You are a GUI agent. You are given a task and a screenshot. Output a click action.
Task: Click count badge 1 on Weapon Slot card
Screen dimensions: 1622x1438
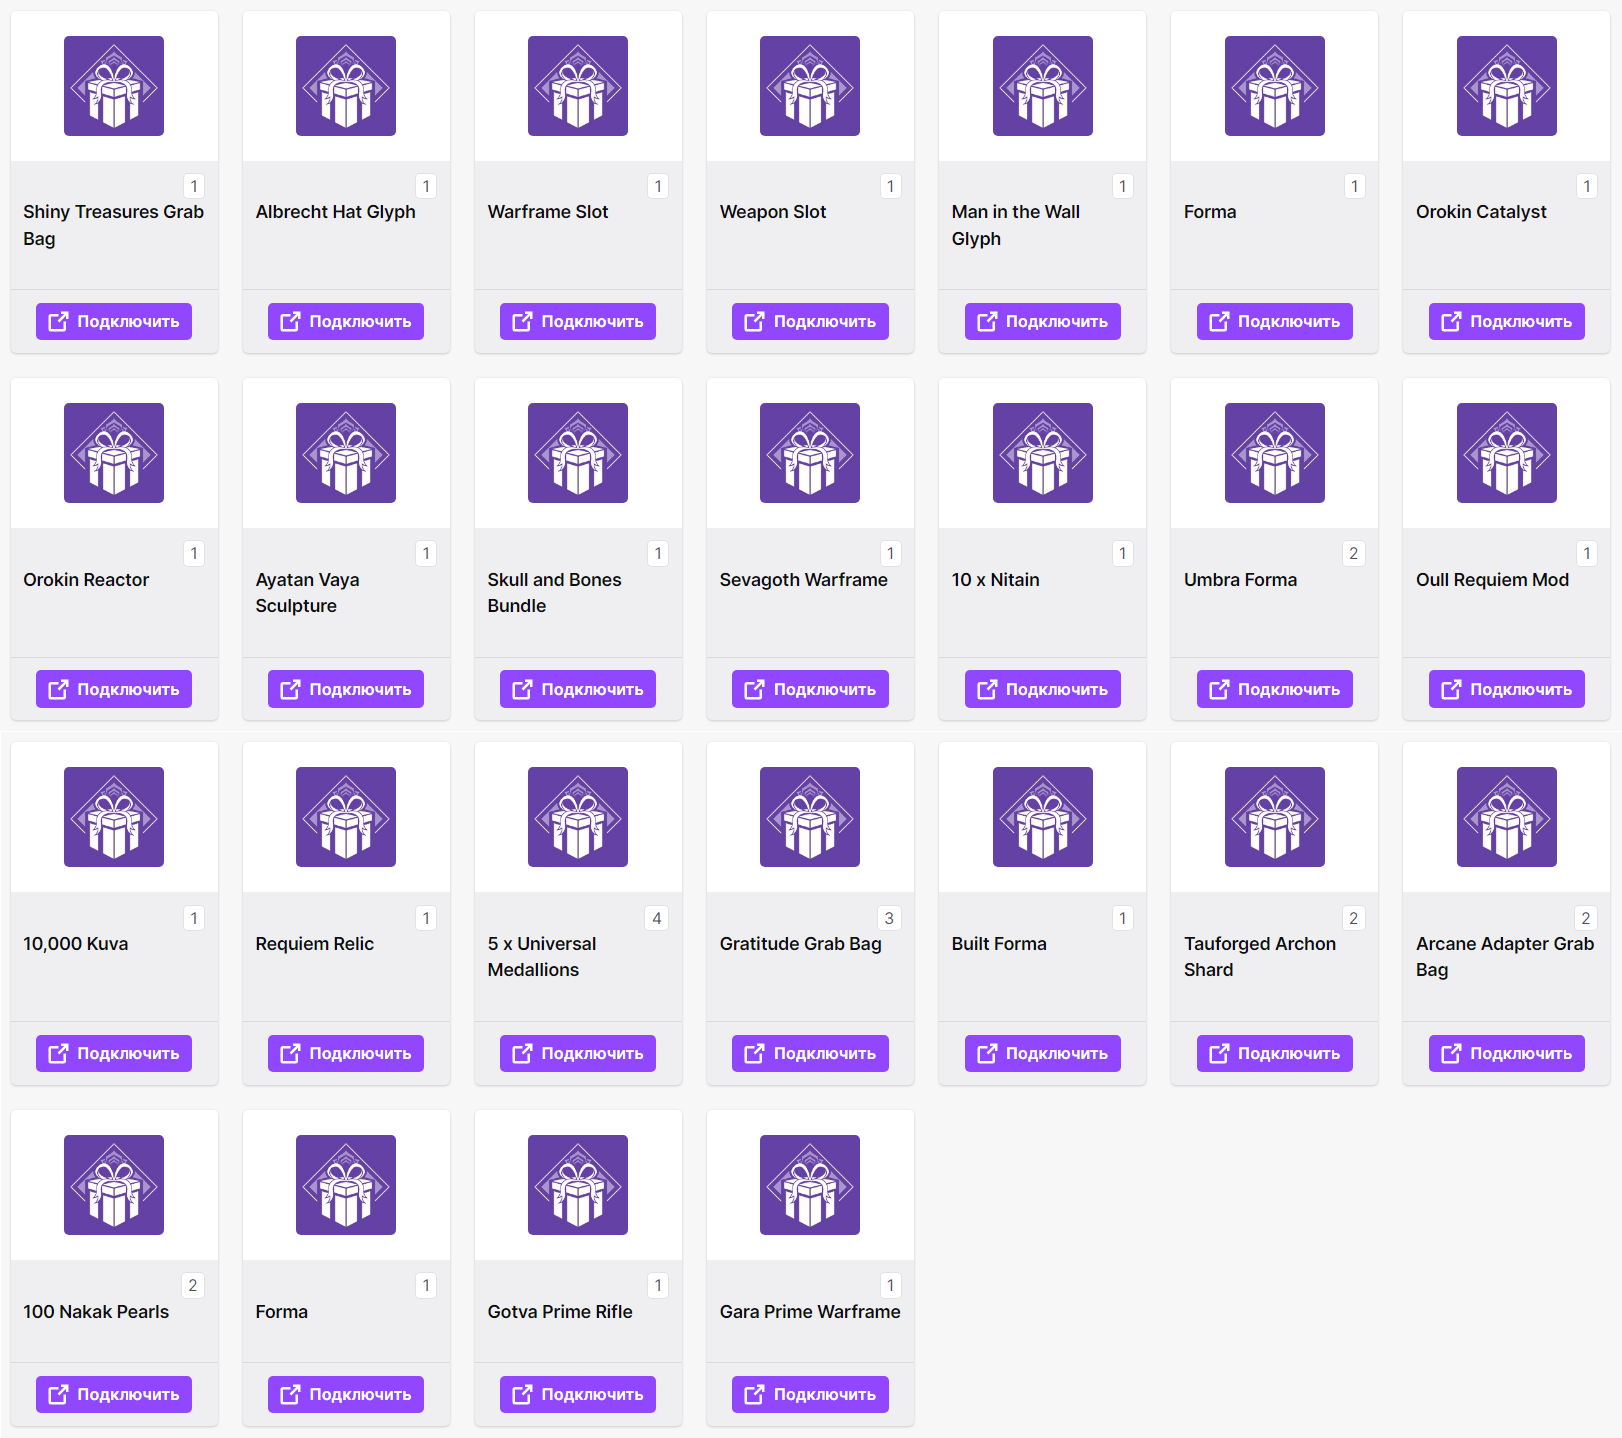890,186
